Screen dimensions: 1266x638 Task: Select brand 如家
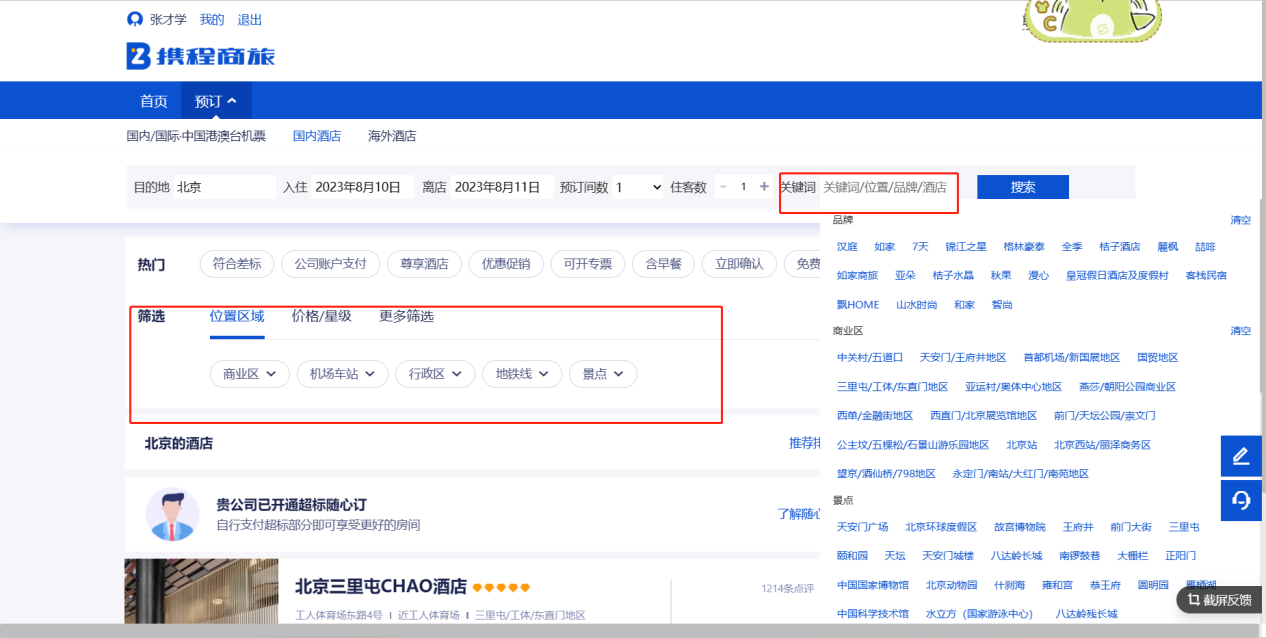click(884, 246)
